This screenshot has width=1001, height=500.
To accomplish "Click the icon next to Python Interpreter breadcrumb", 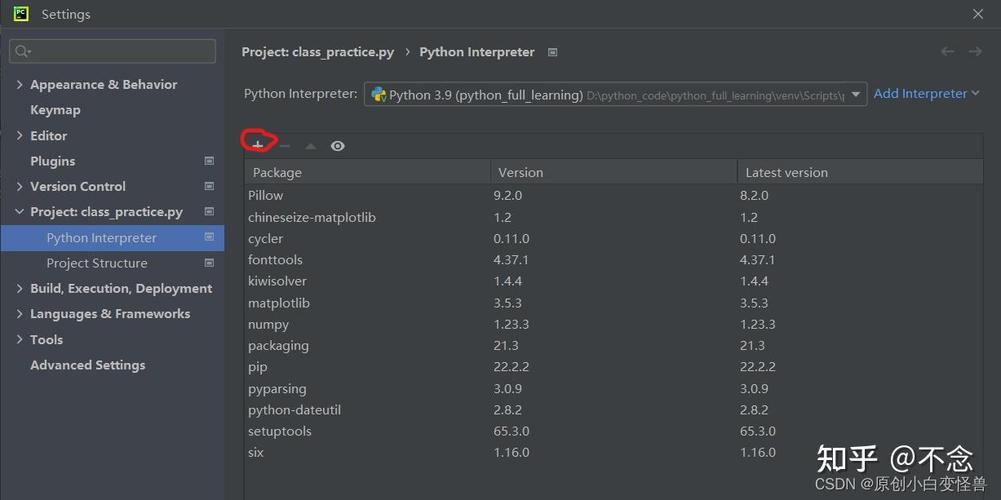I will pyautogui.click(x=553, y=52).
